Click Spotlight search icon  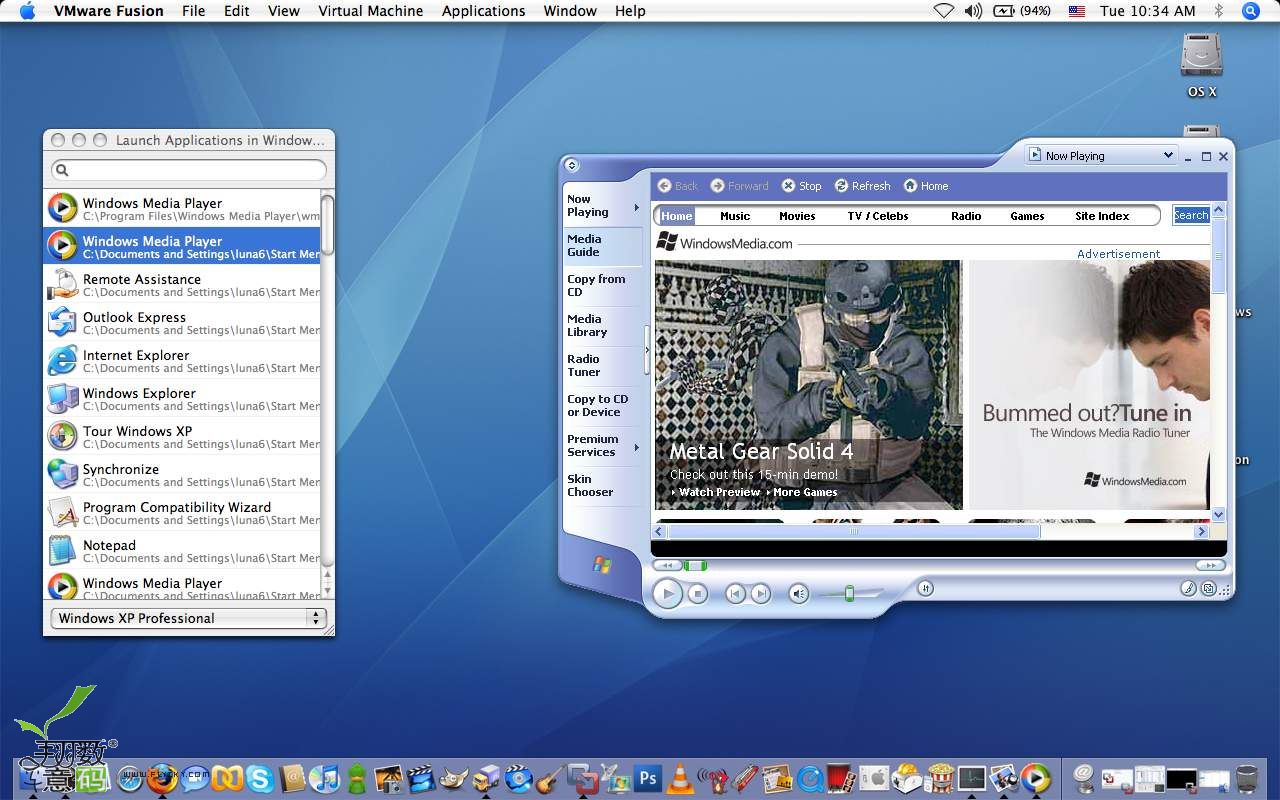(1250, 11)
